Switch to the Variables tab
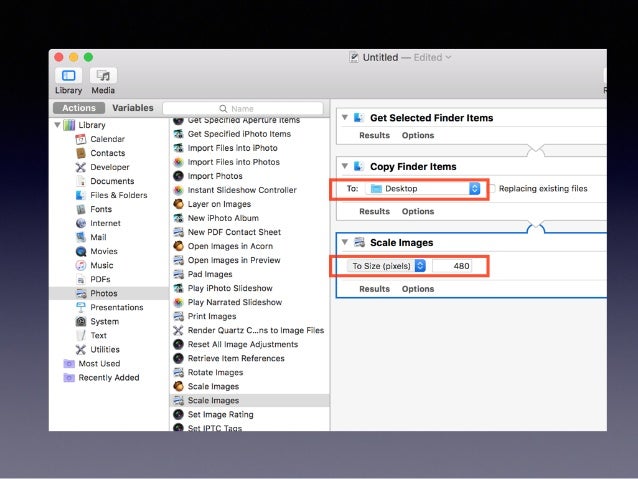The height and width of the screenshot is (479, 638). (132, 108)
